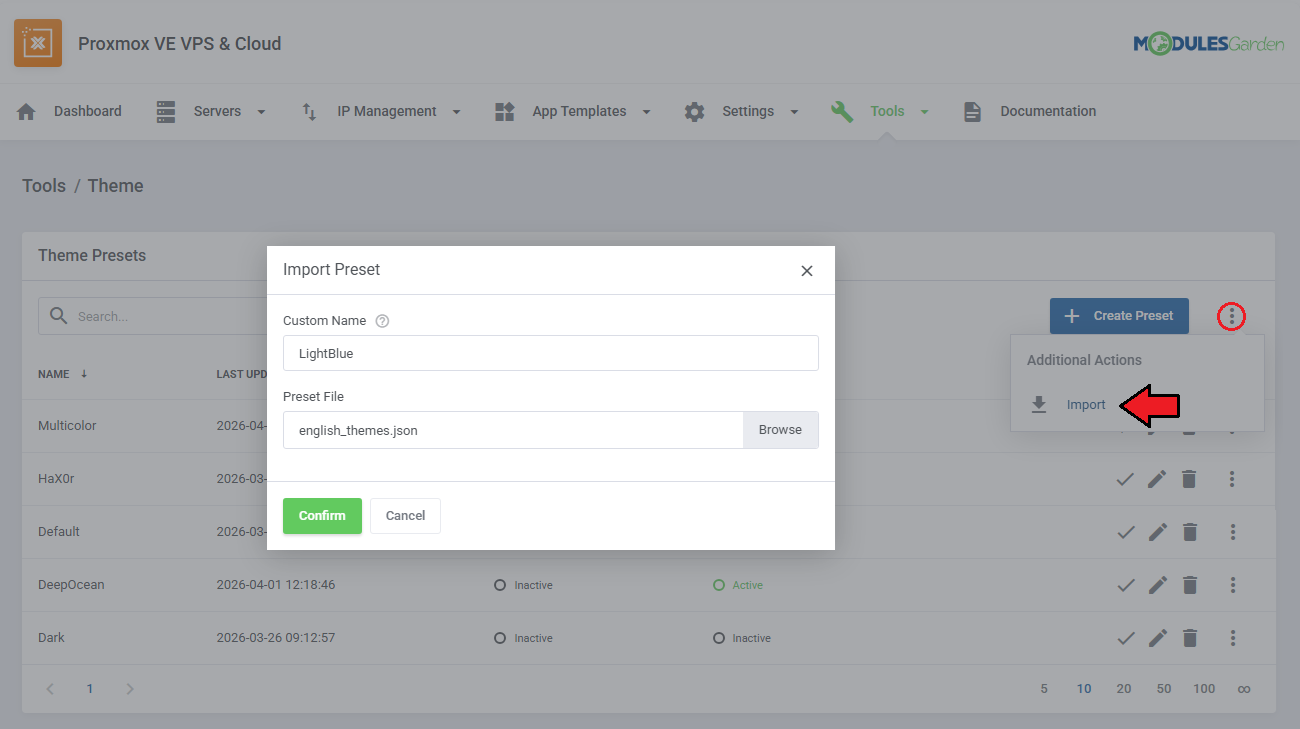The image size is (1300, 729).
Task: Select Import from Additional Actions menu
Action: pos(1085,405)
